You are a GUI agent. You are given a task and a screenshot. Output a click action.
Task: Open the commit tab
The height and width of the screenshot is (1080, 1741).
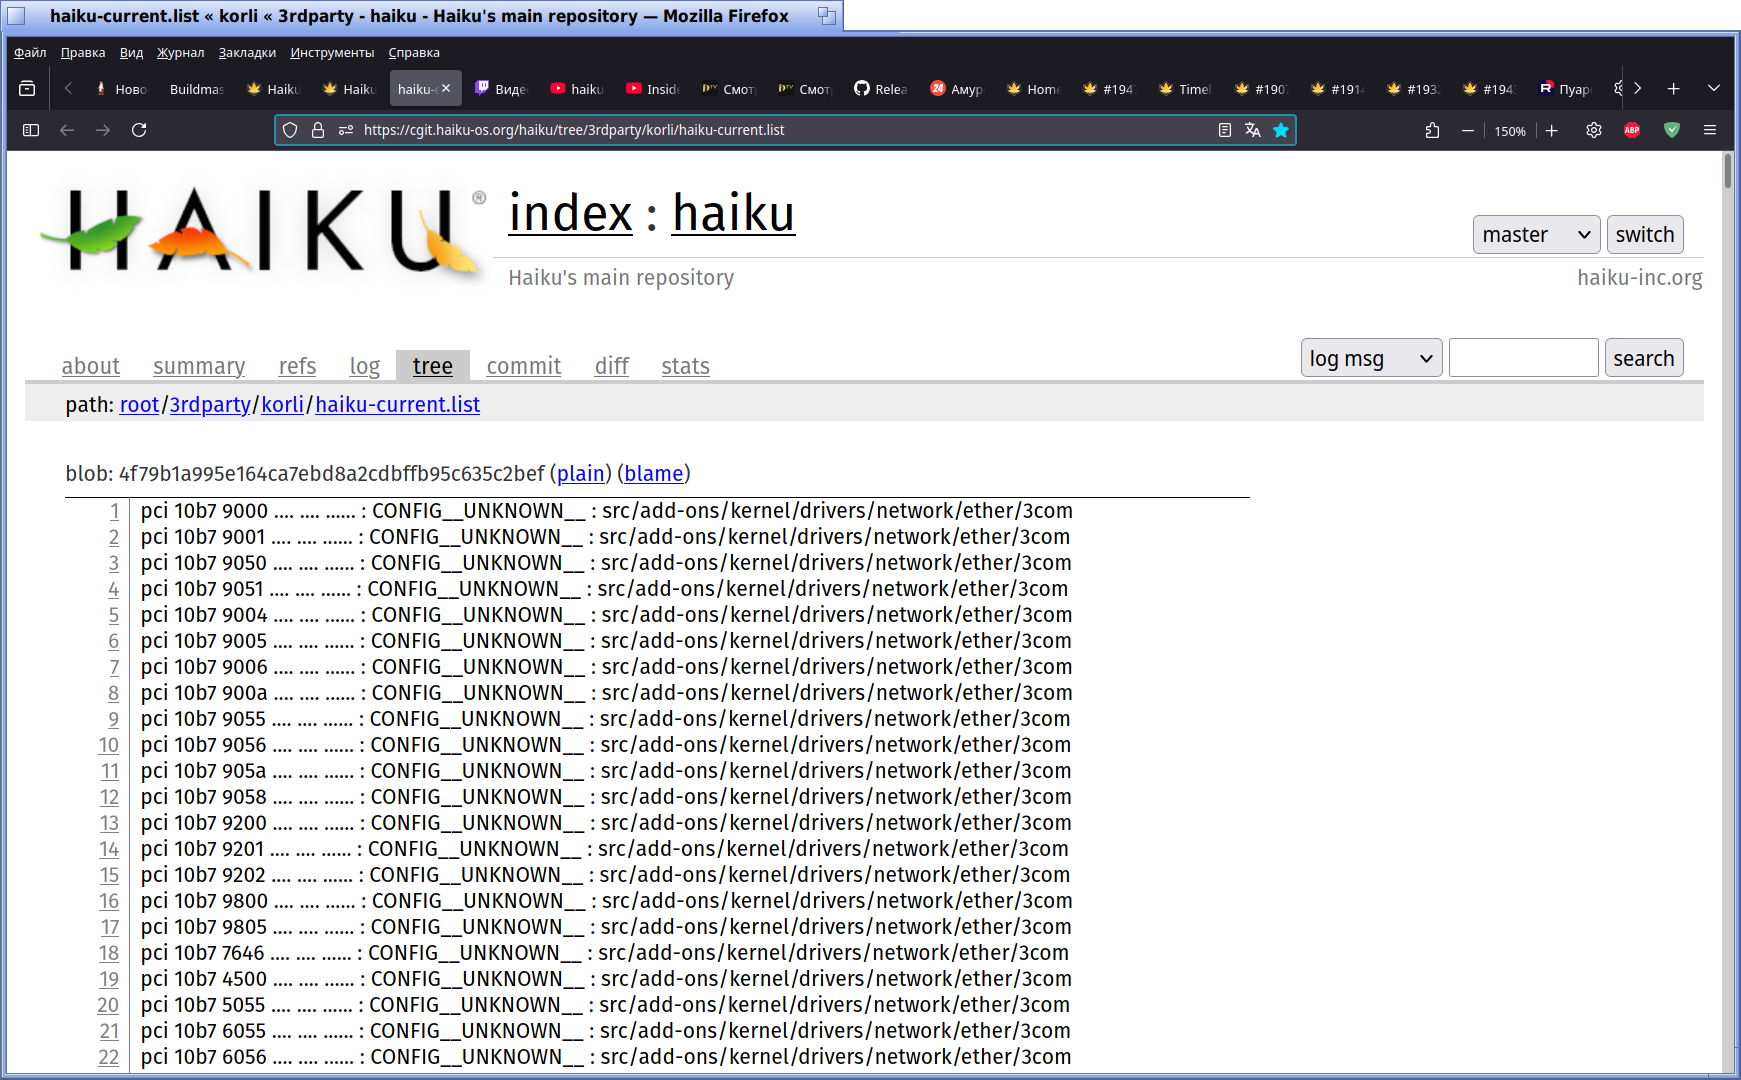(x=524, y=367)
